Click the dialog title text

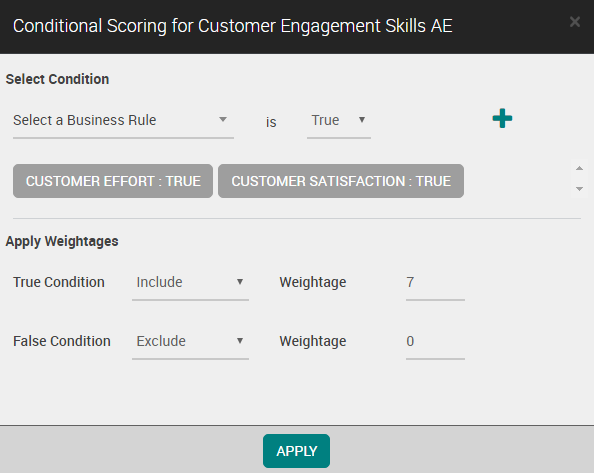(x=233, y=26)
